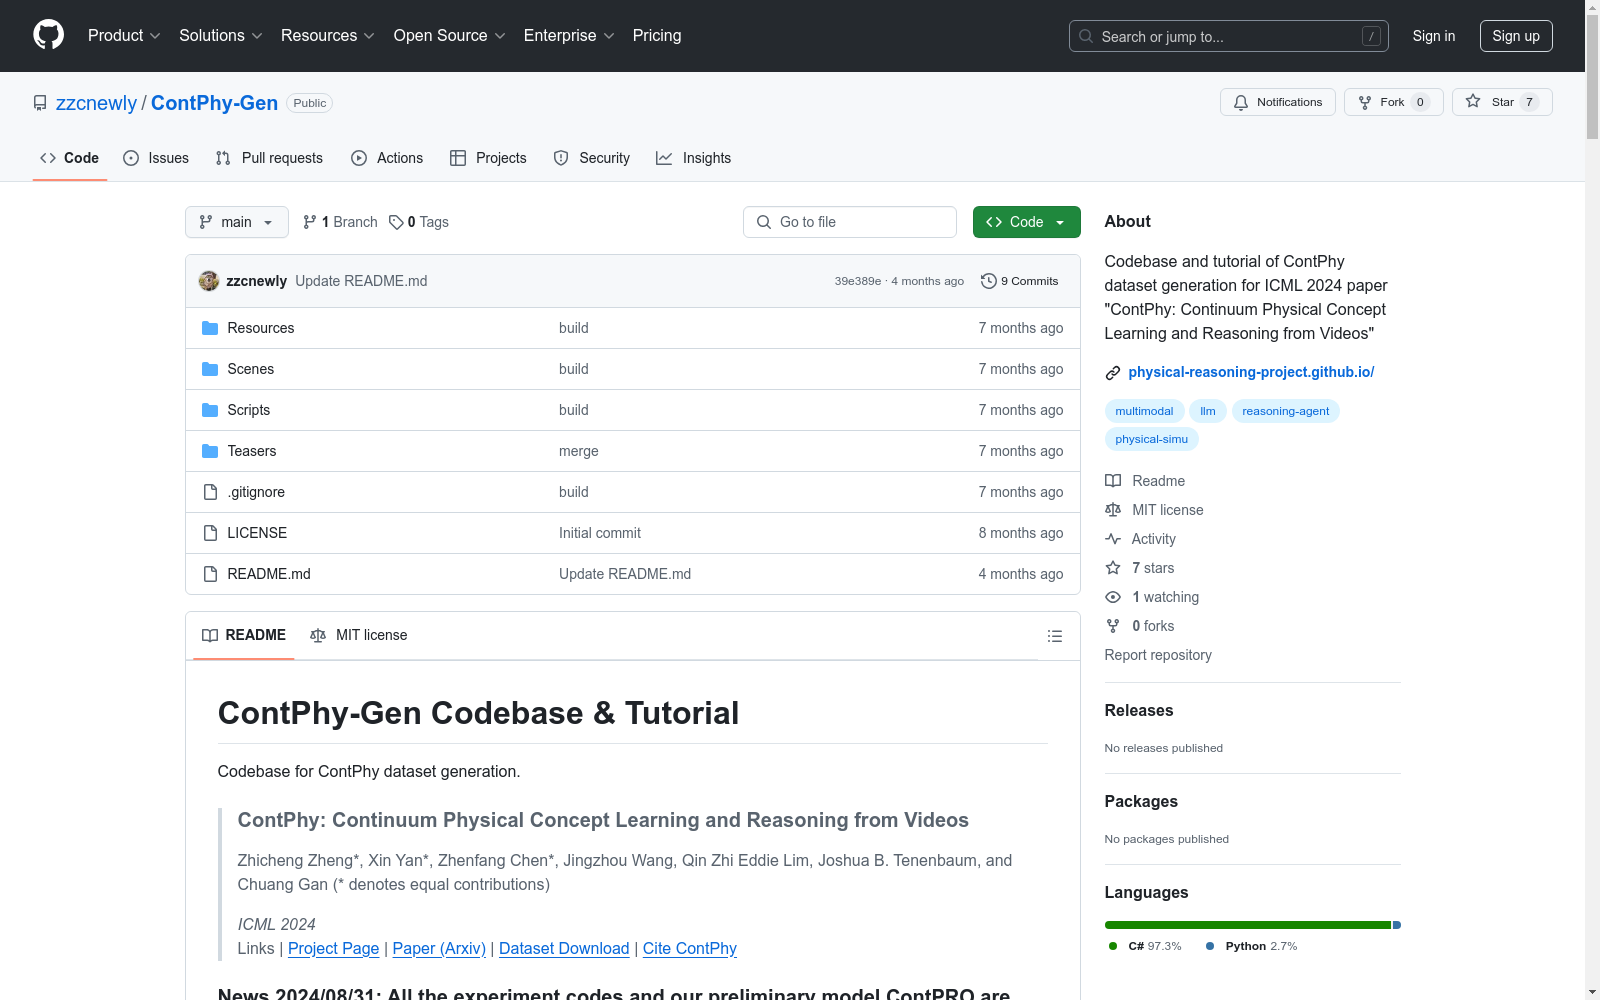
Task: Open the Project Page link
Action: point(333,948)
